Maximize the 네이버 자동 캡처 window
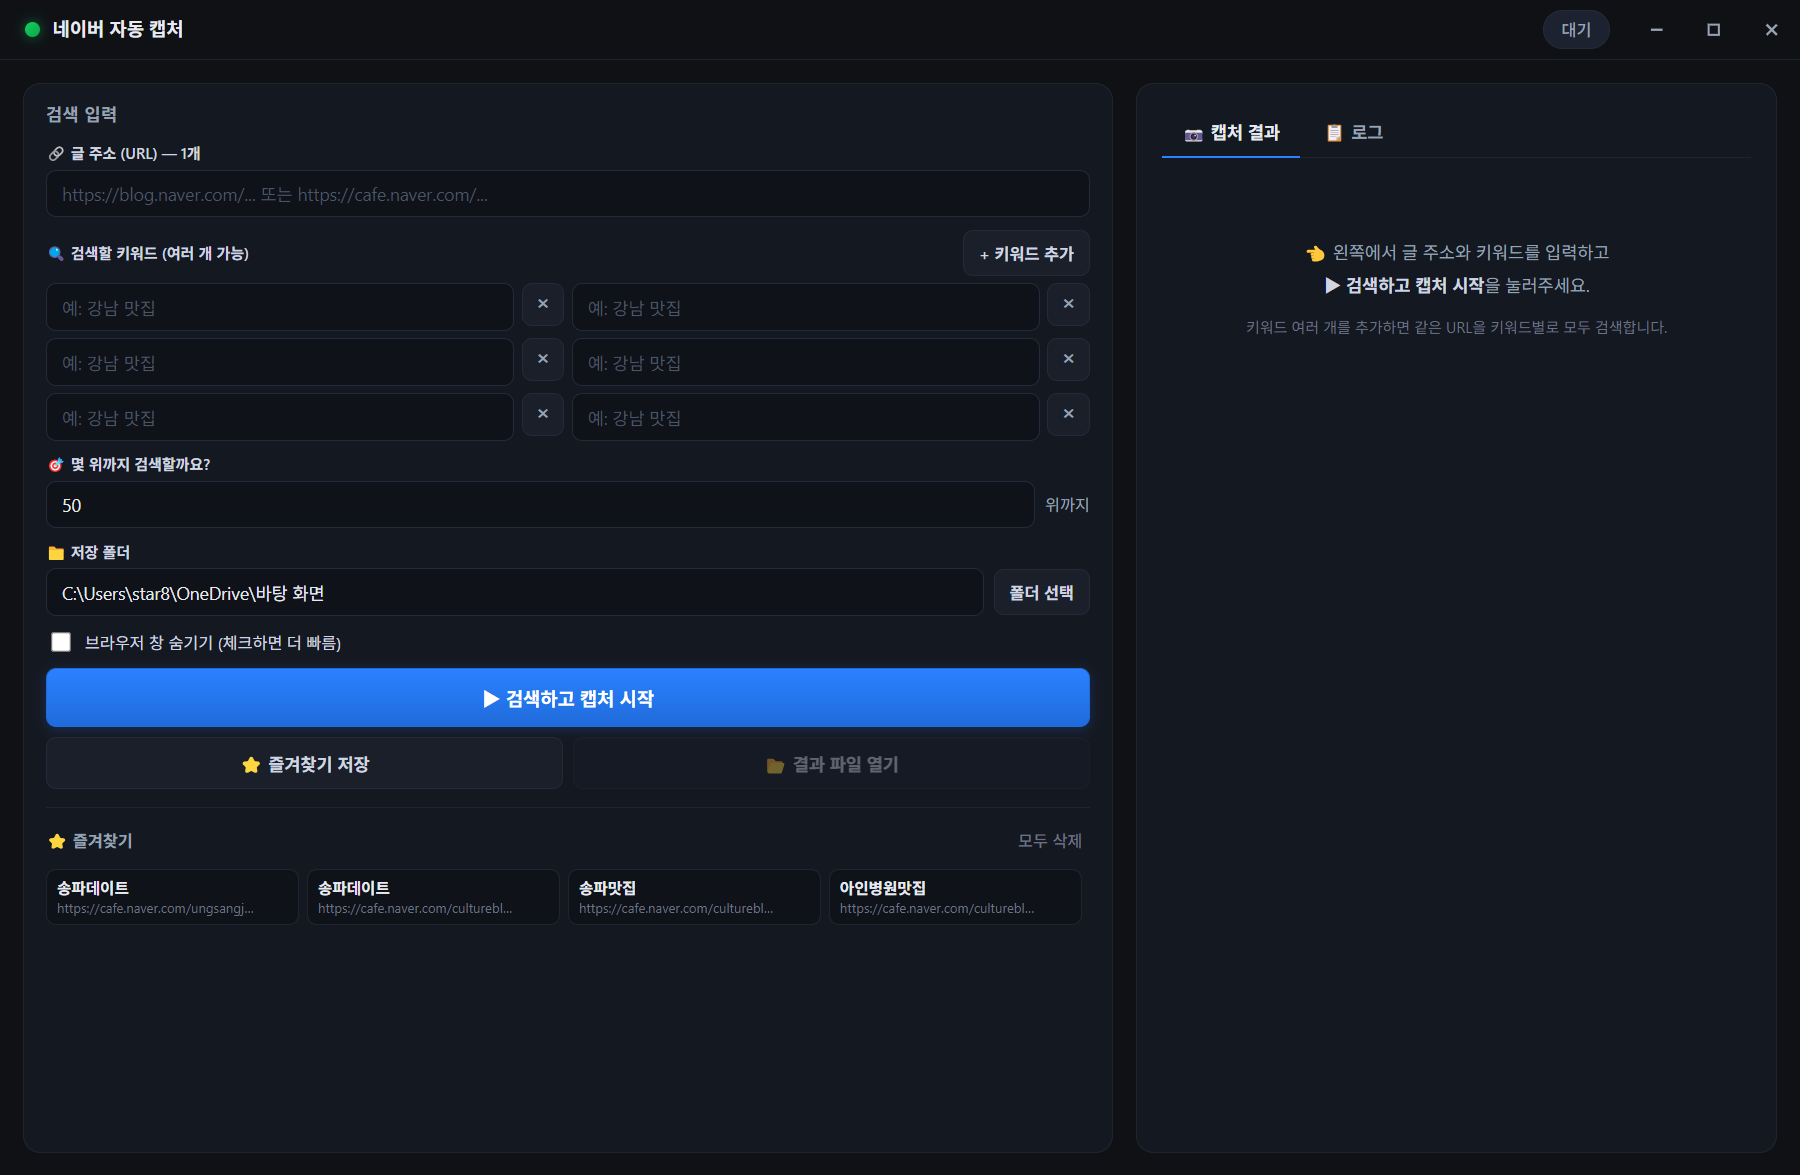The image size is (1800, 1175). pyautogui.click(x=1713, y=30)
